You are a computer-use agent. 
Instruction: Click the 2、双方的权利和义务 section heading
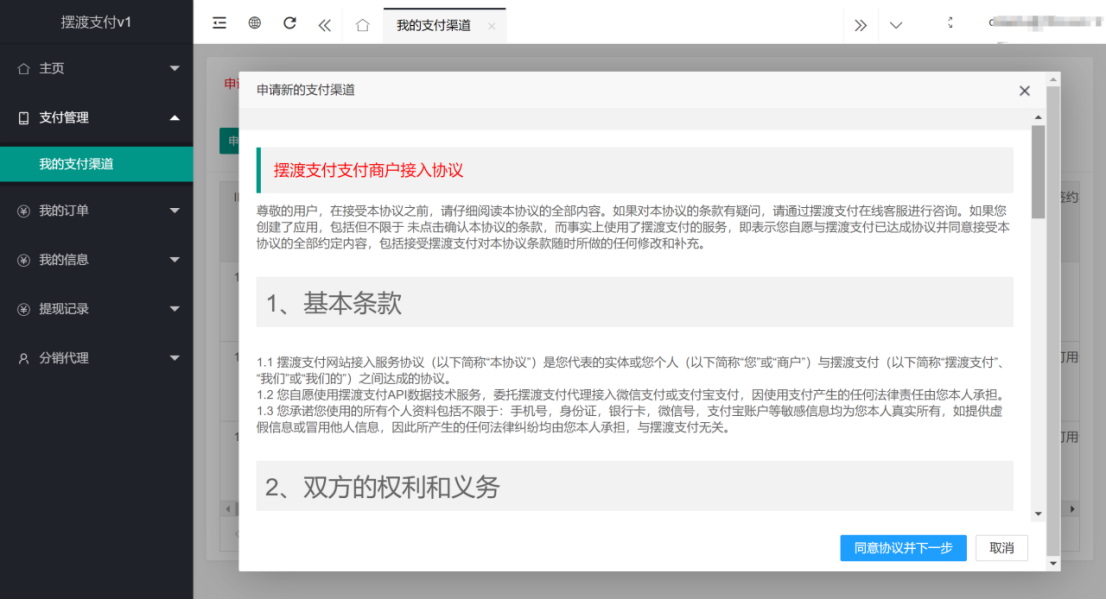(382, 487)
